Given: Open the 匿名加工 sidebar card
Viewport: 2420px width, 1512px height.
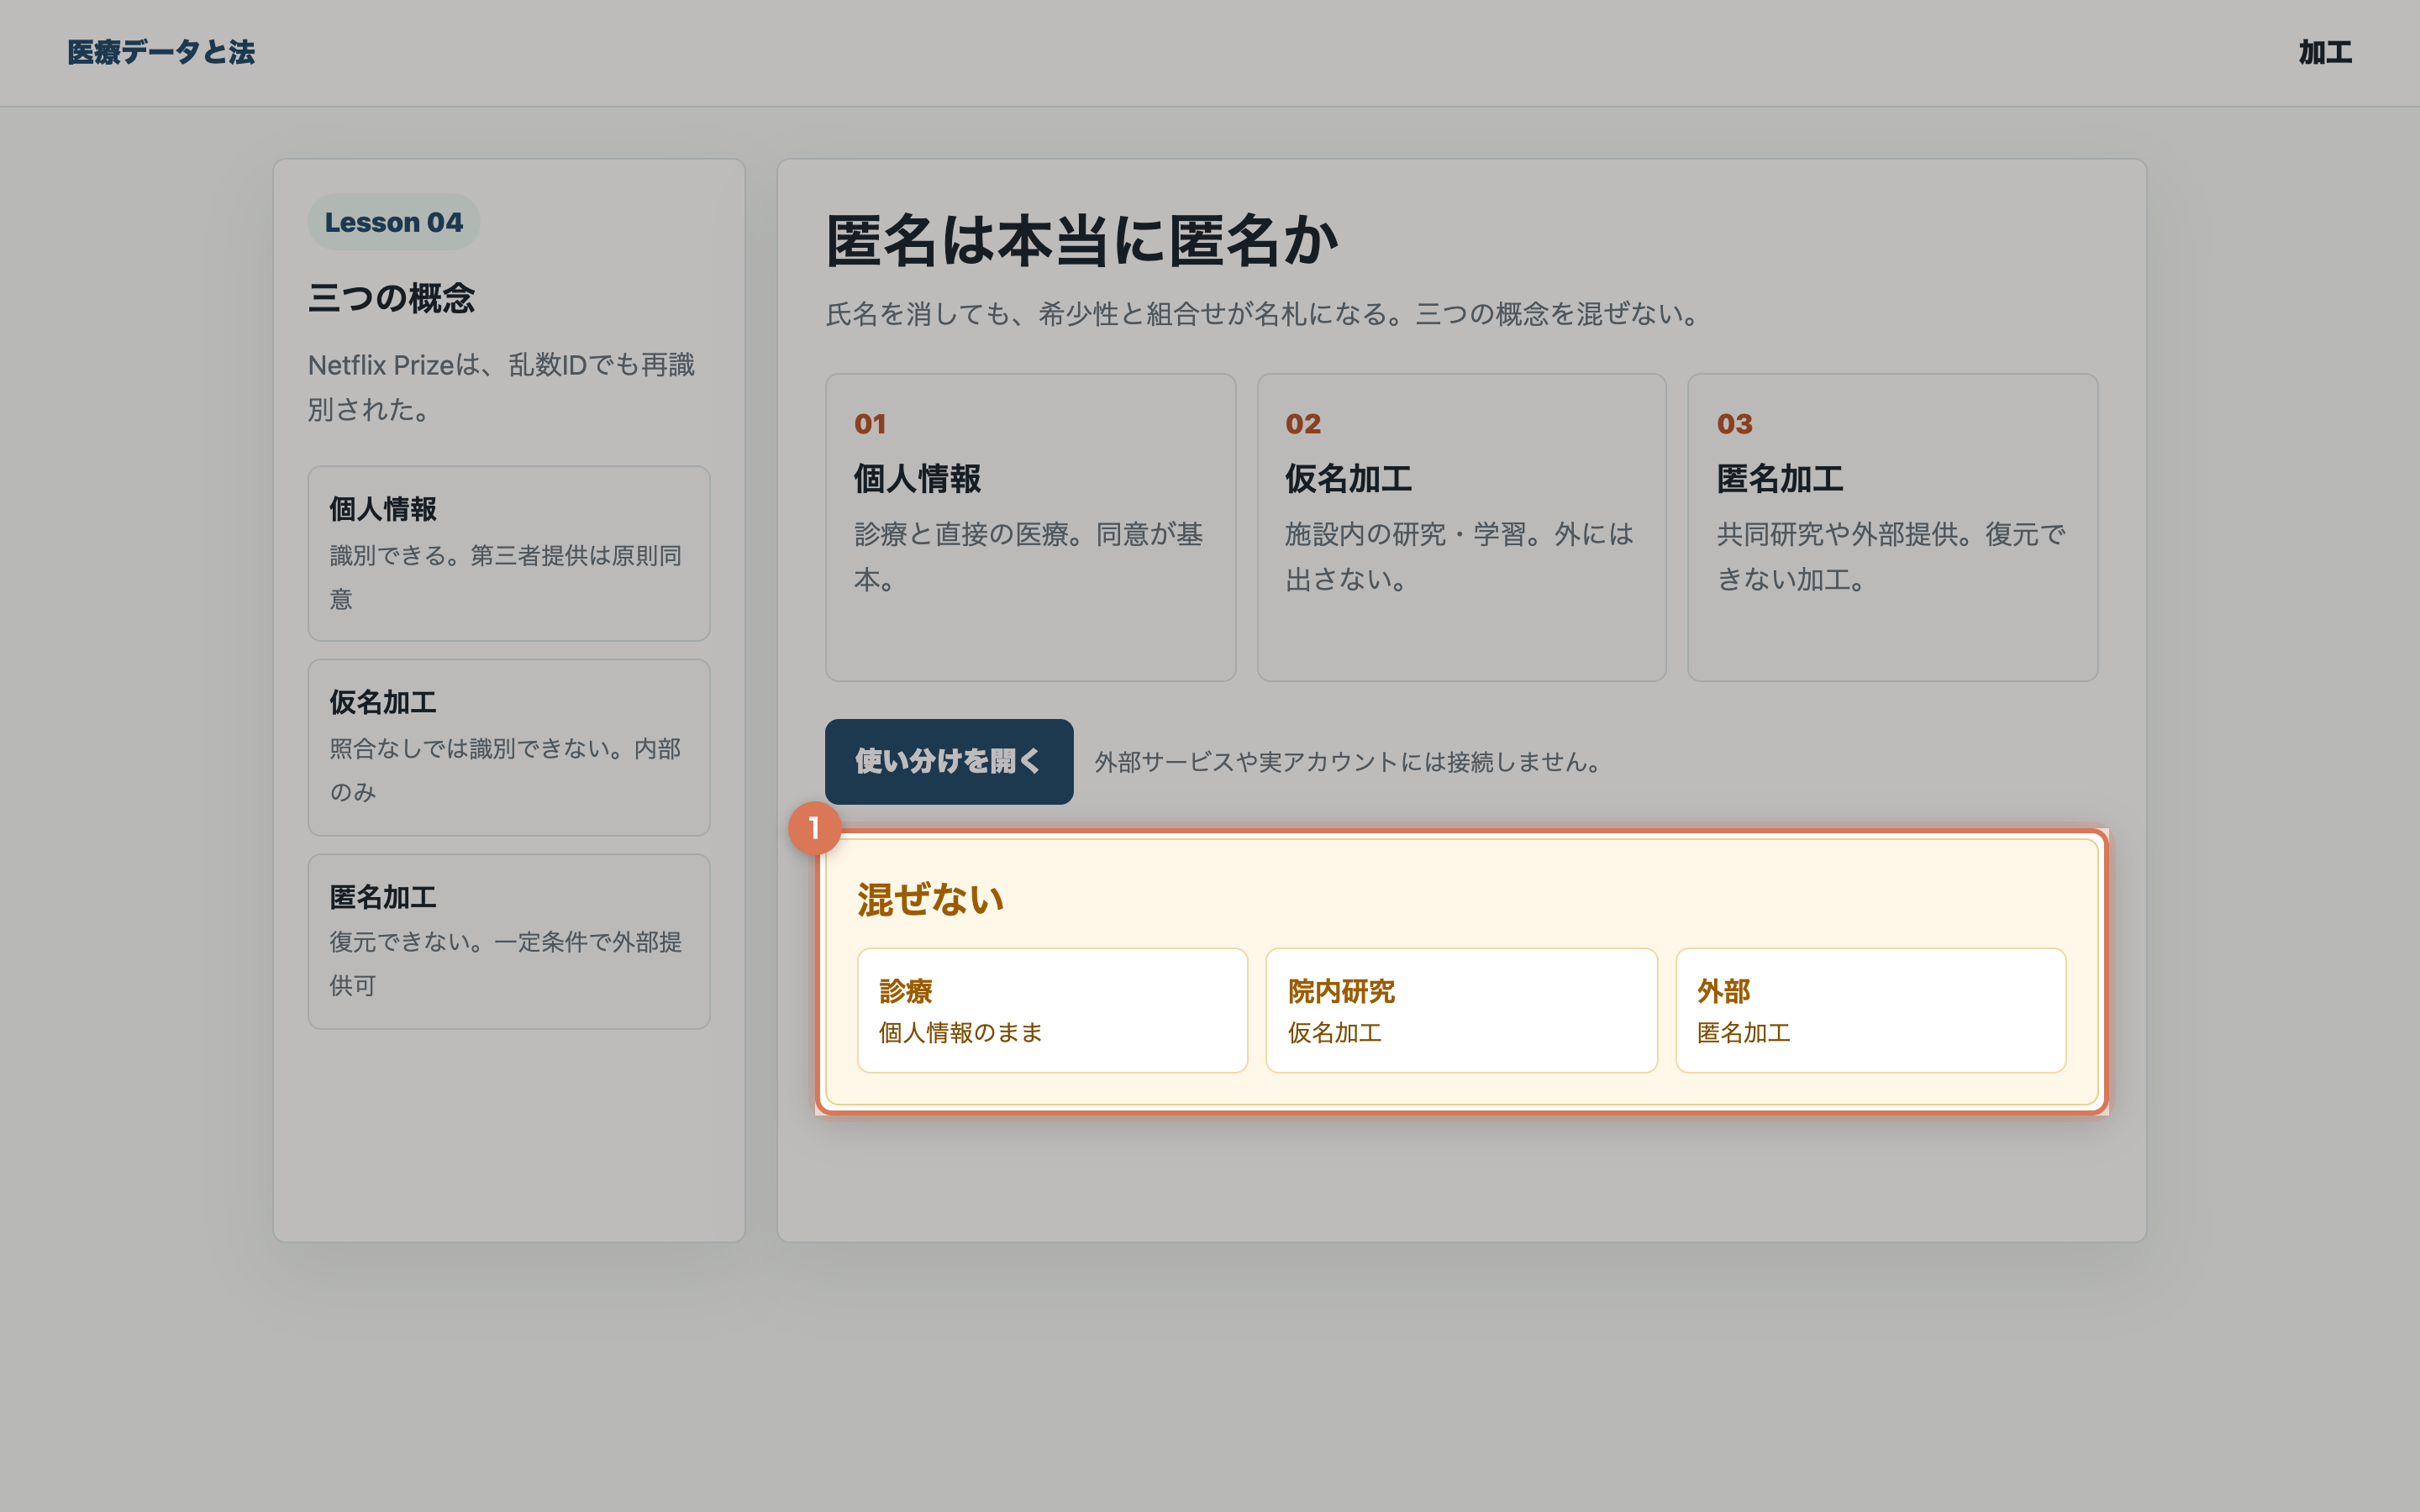Looking at the screenshot, I should point(509,941).
